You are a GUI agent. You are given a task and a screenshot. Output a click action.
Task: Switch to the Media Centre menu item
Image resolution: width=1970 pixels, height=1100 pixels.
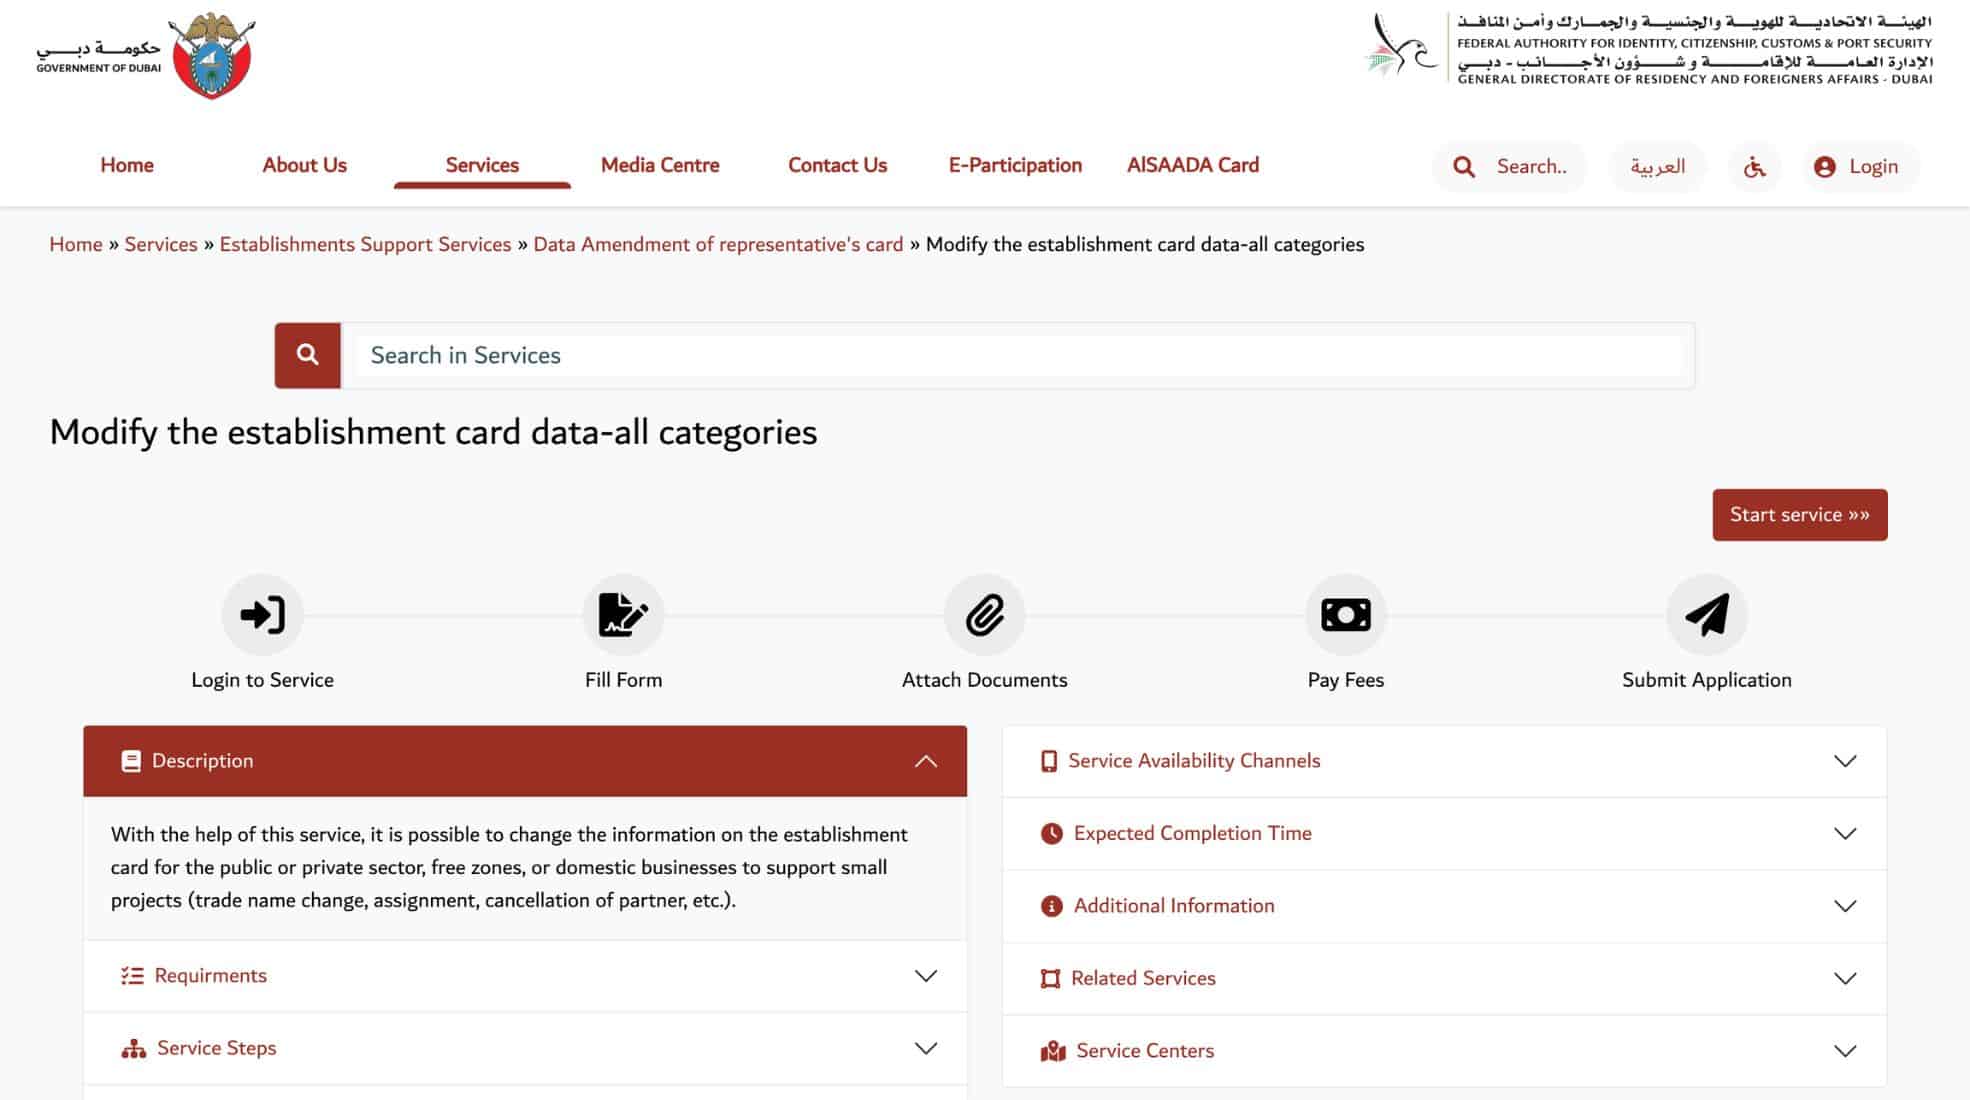(659, 164)
